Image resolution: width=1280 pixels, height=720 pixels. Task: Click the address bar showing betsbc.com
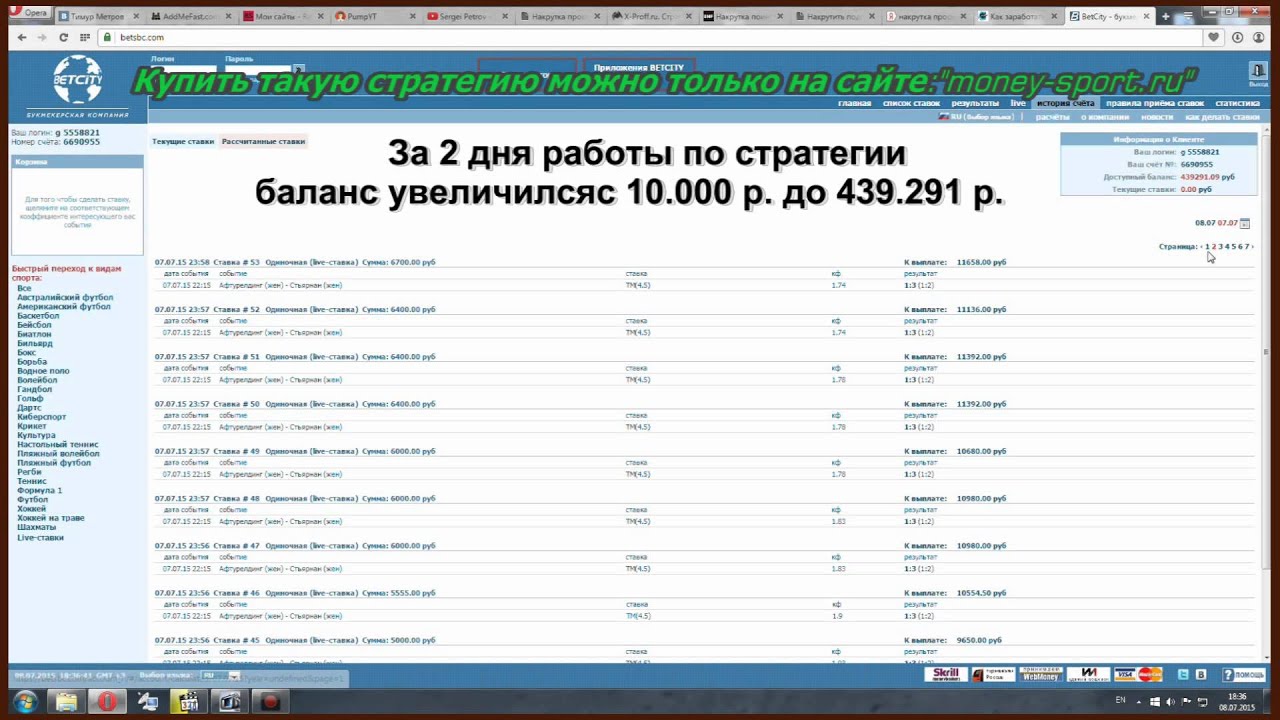click(650, 37)
